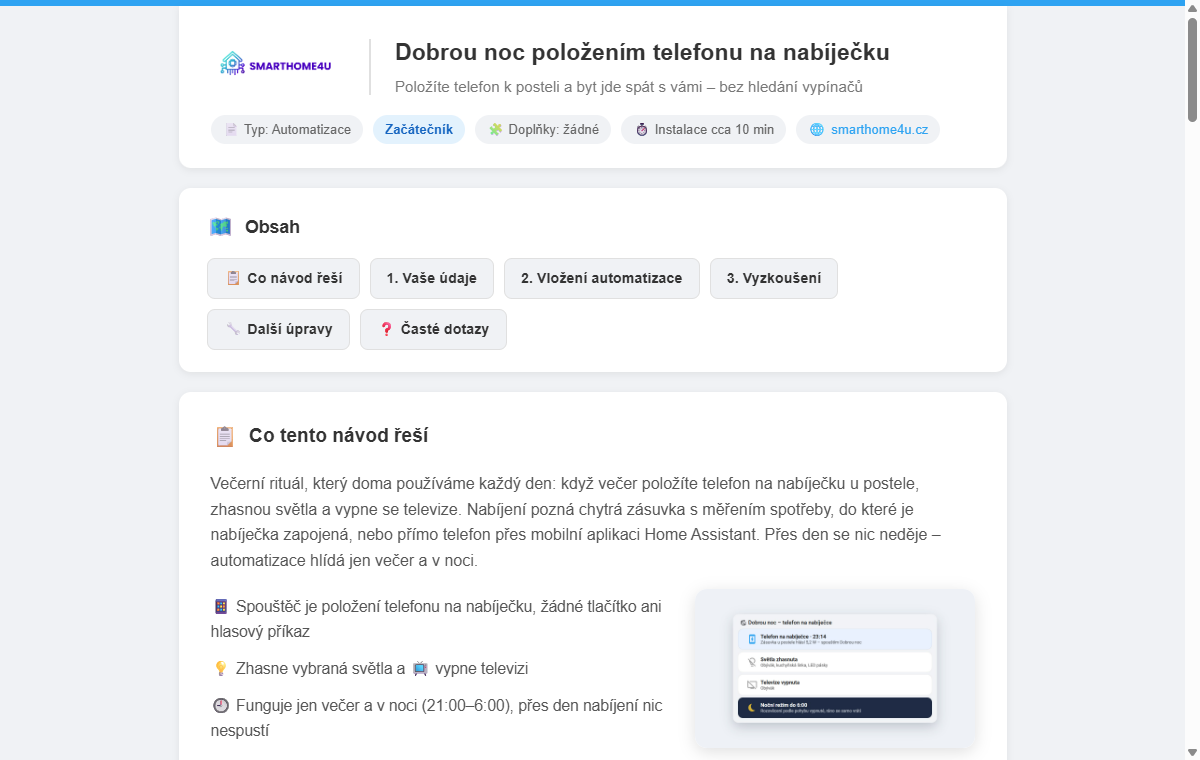1200x760 pixels.
Task: Click Světla zhasnuta row in preview
Action: (835, 662)
